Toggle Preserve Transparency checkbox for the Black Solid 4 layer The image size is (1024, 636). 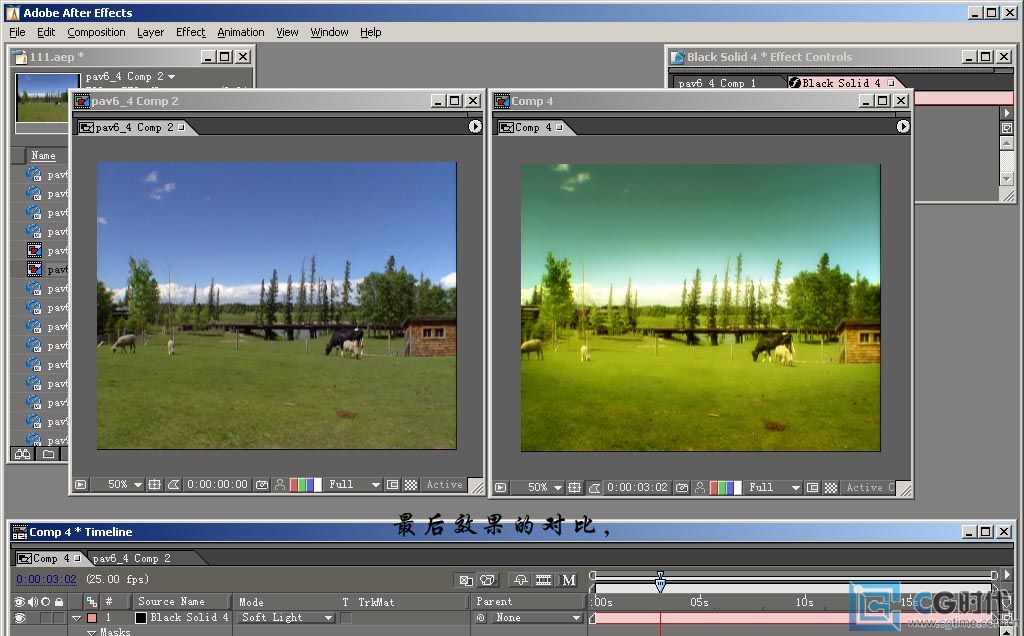coord(346,618)
